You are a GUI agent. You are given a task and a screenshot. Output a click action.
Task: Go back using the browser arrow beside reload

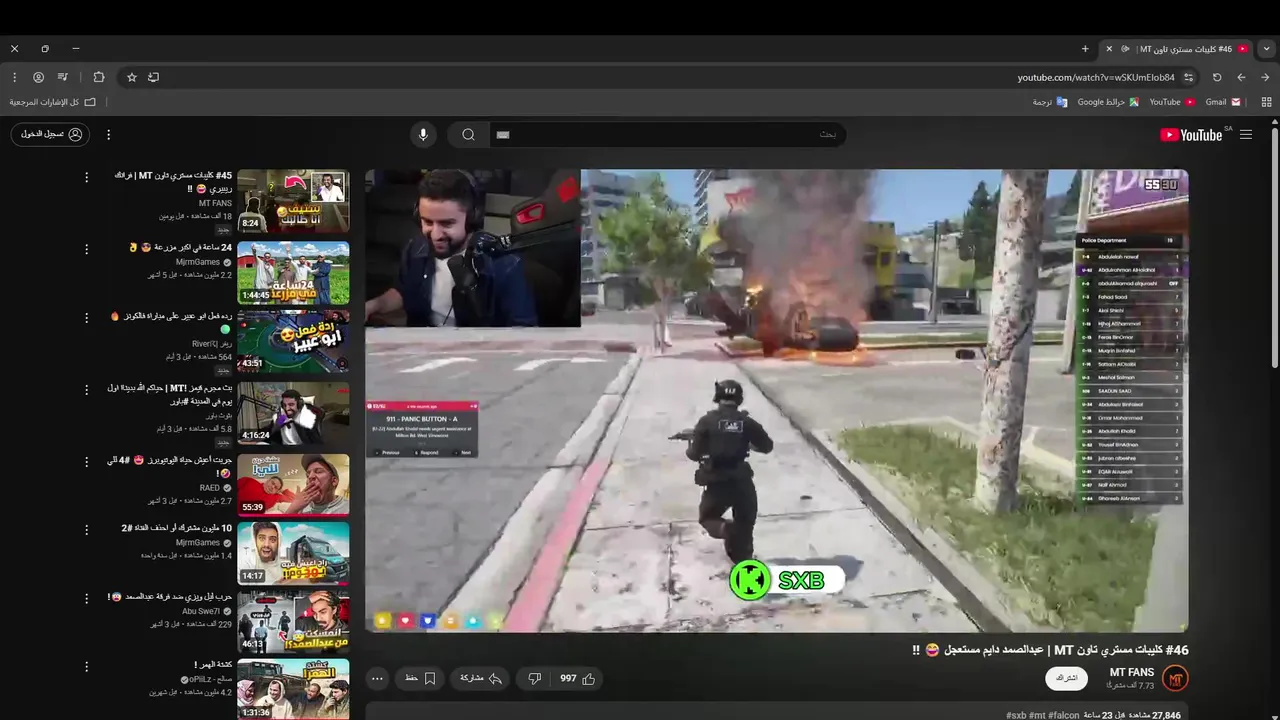pyautogui.click(x=1241, y=77)
